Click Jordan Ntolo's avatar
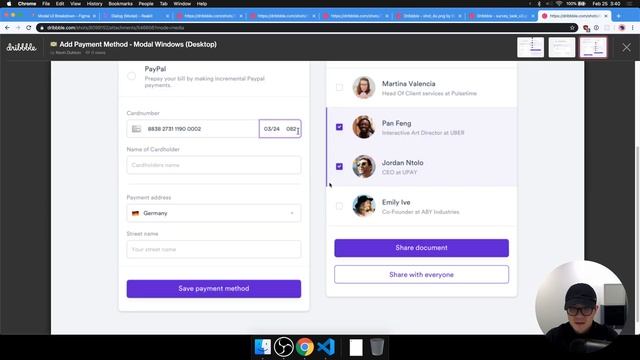 (x=364, y=167)
